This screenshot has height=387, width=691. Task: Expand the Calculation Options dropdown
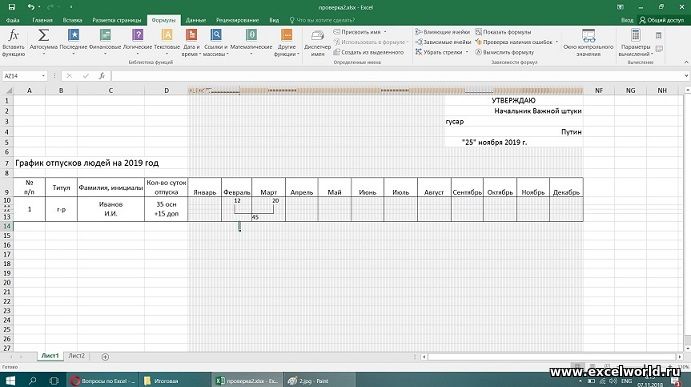coord(635,42)
